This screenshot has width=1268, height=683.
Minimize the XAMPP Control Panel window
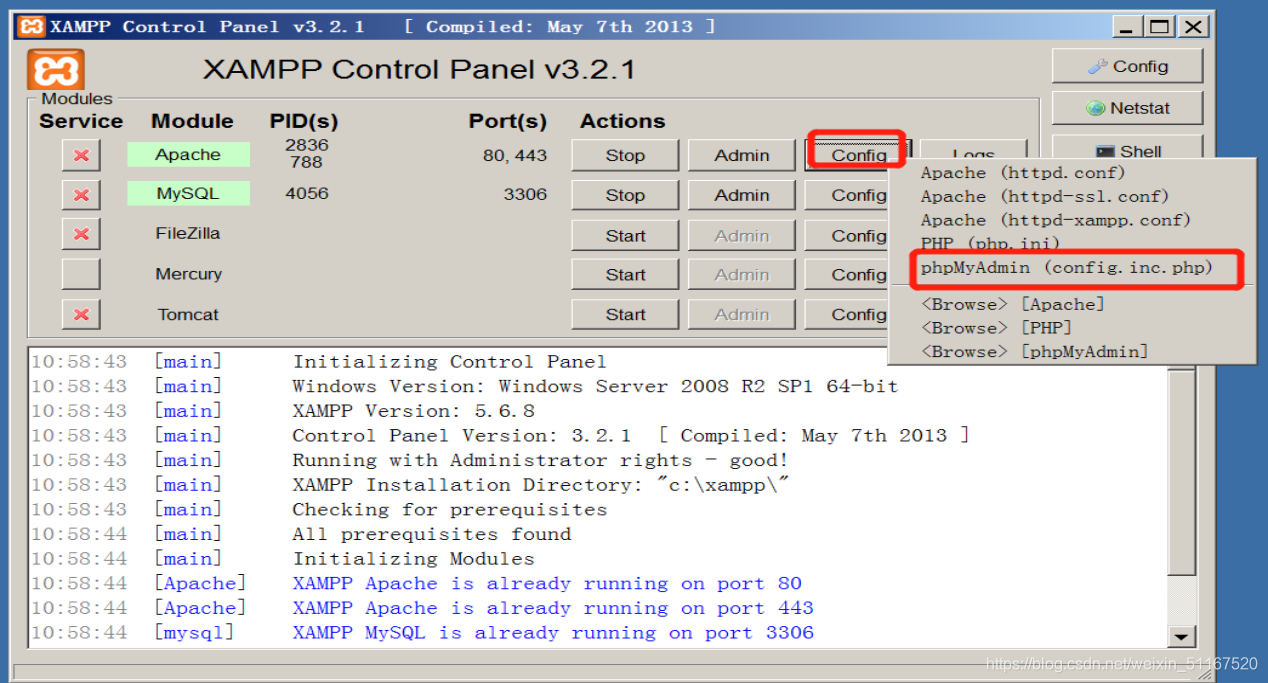point(1127,27)
